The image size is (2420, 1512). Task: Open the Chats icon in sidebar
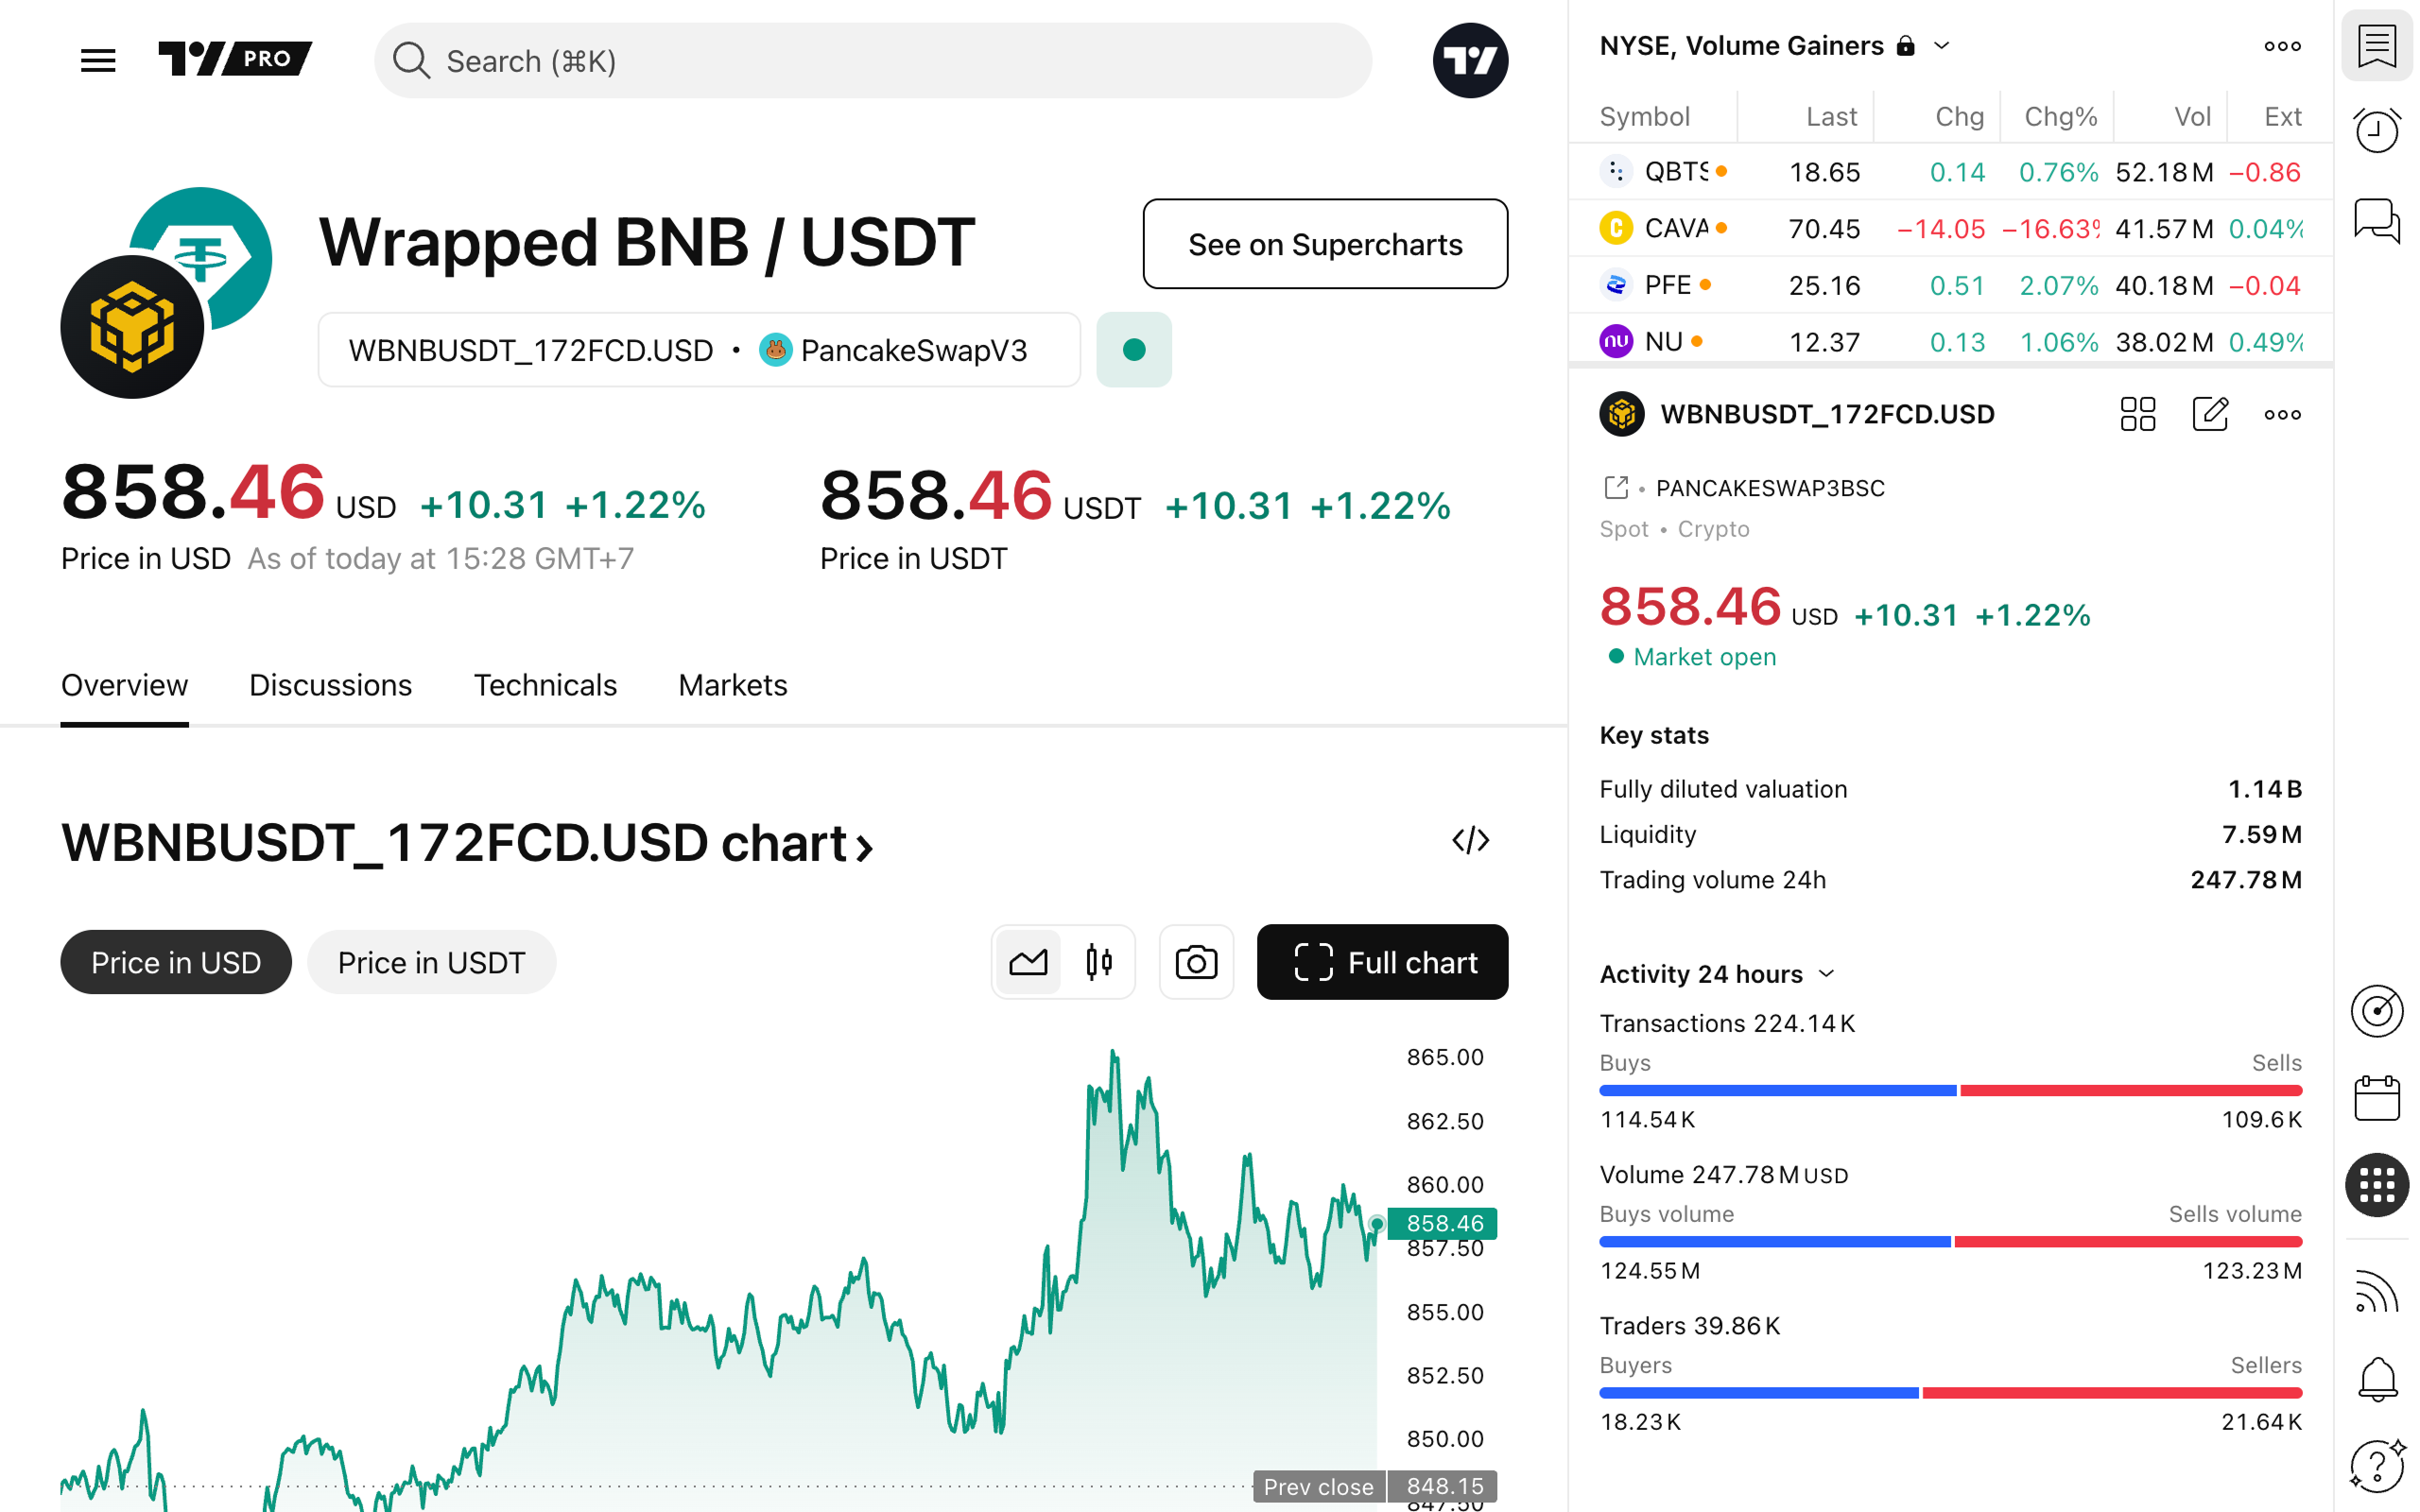click(2376, 220)
